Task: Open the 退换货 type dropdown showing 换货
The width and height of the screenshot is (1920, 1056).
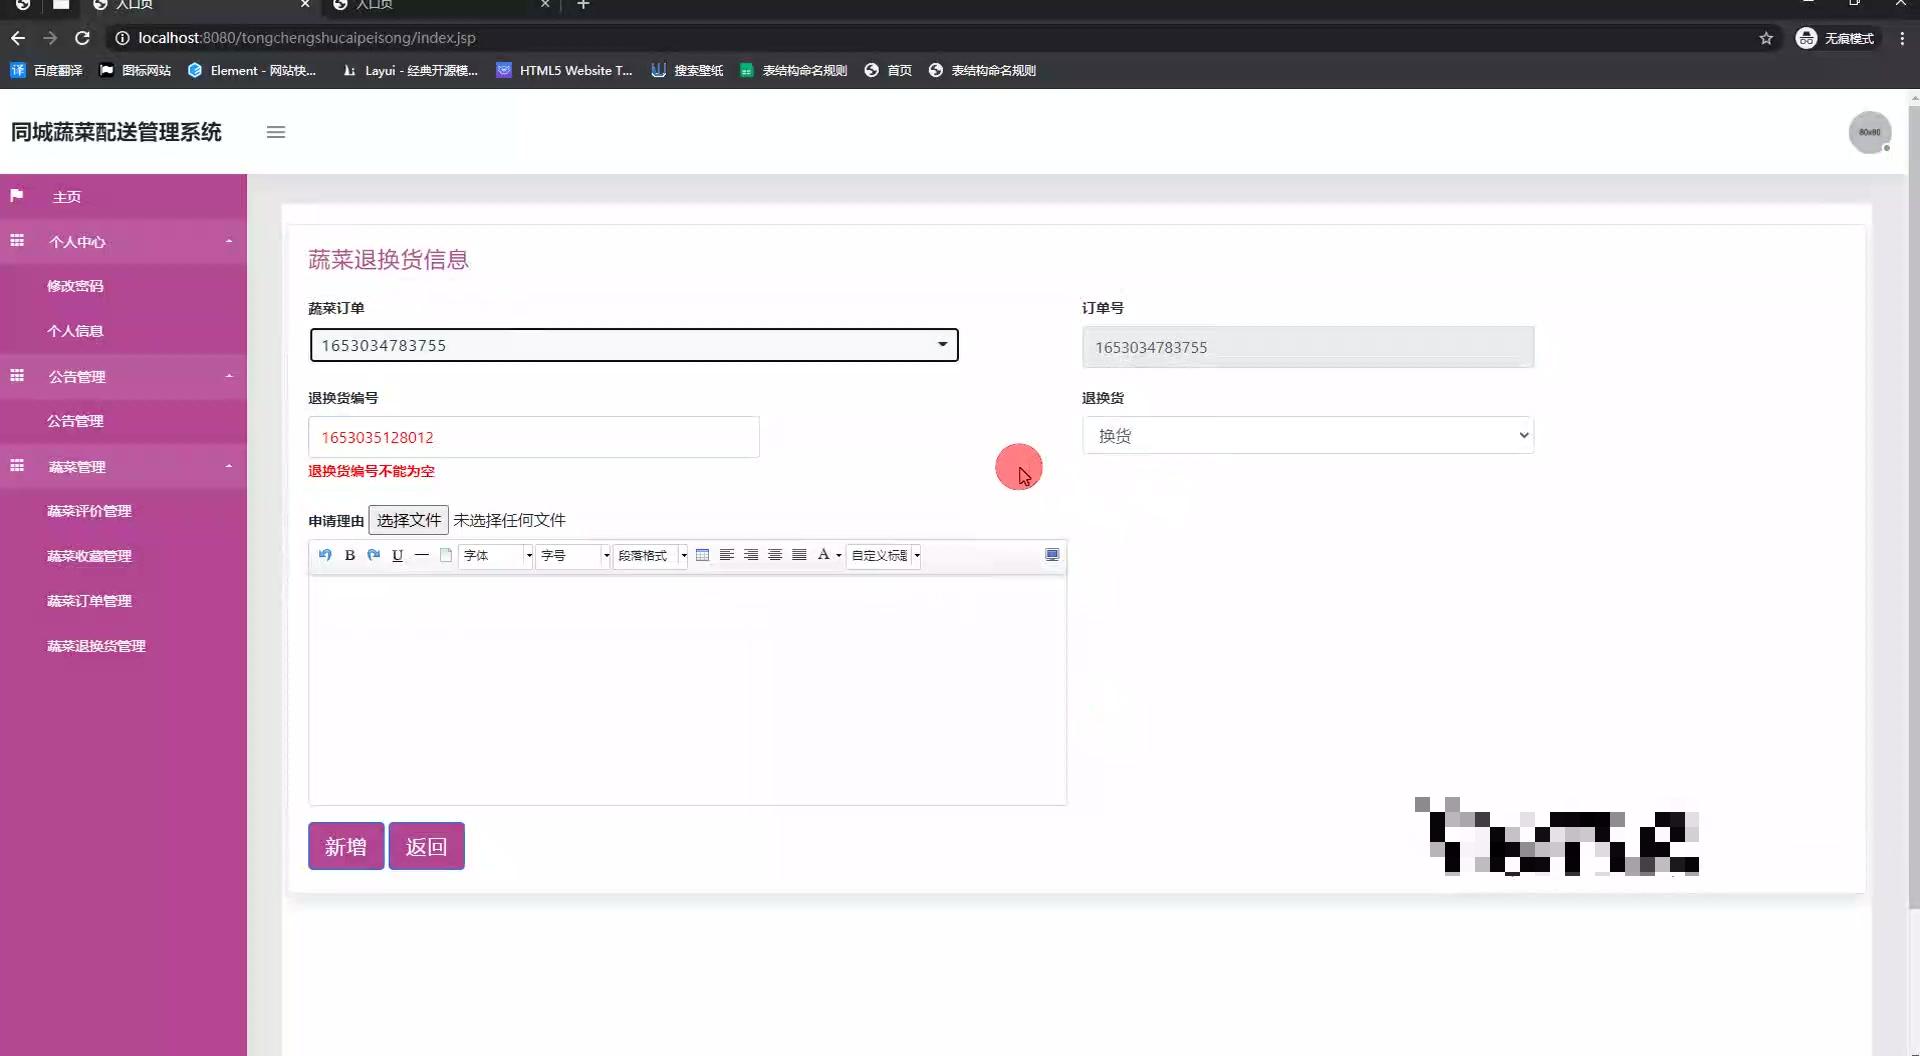Action: coord(1308,435)
